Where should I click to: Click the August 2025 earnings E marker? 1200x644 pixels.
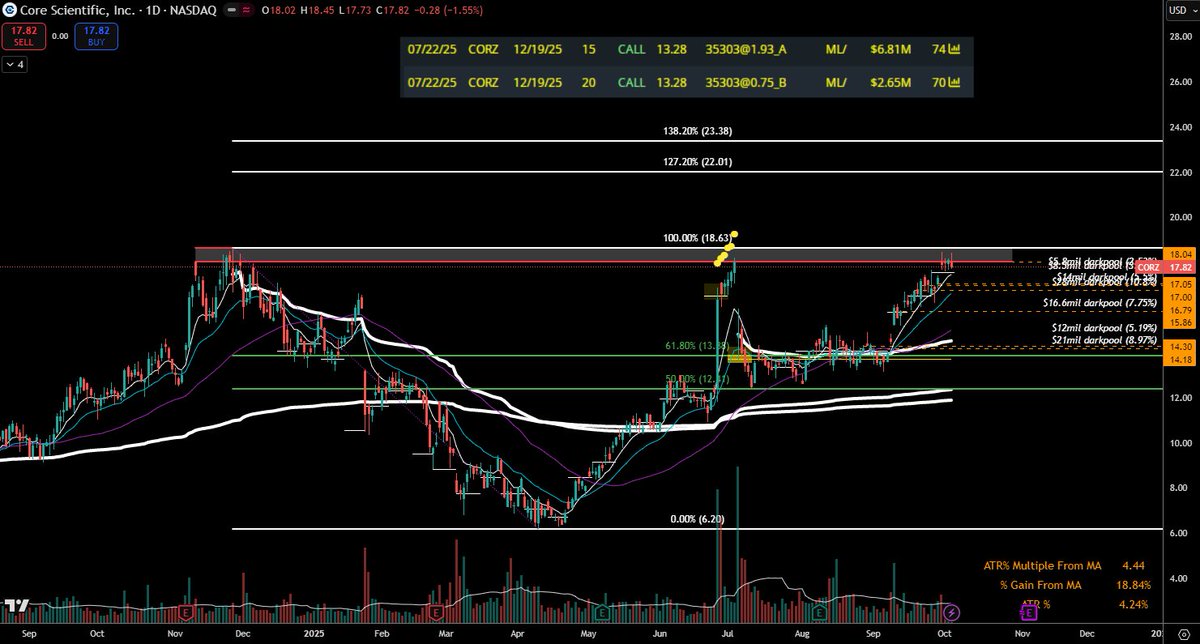point(819,610)
